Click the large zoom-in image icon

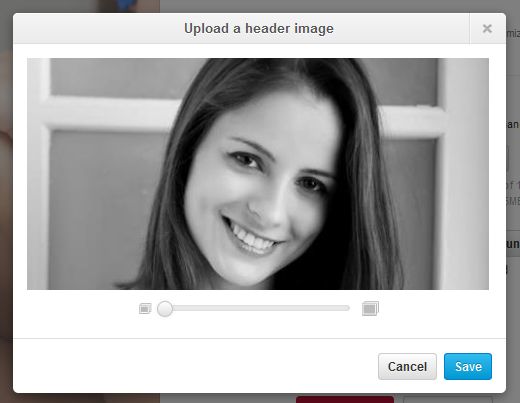370,308
